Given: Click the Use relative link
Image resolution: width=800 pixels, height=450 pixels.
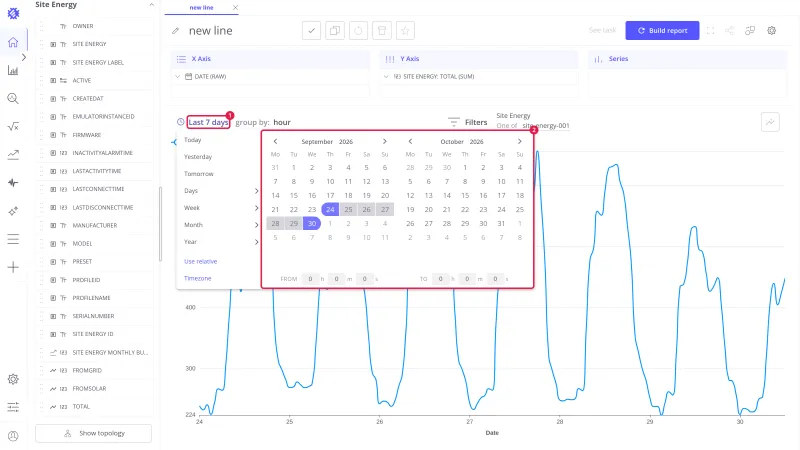Looking at the screenshot, I should [x=201, y=261].
